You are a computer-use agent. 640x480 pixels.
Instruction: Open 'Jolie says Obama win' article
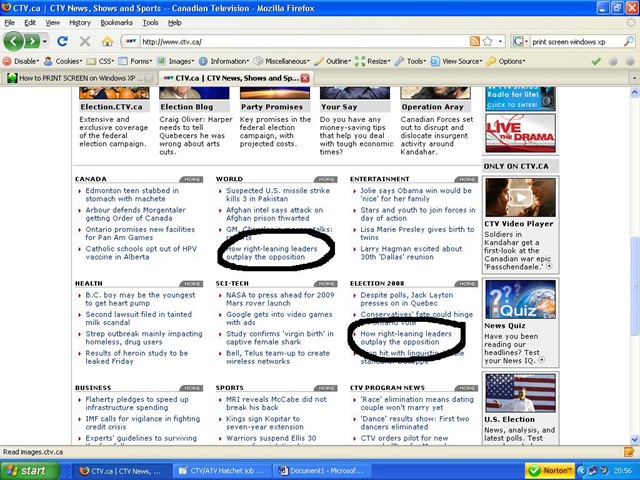(x=416, y=195)
